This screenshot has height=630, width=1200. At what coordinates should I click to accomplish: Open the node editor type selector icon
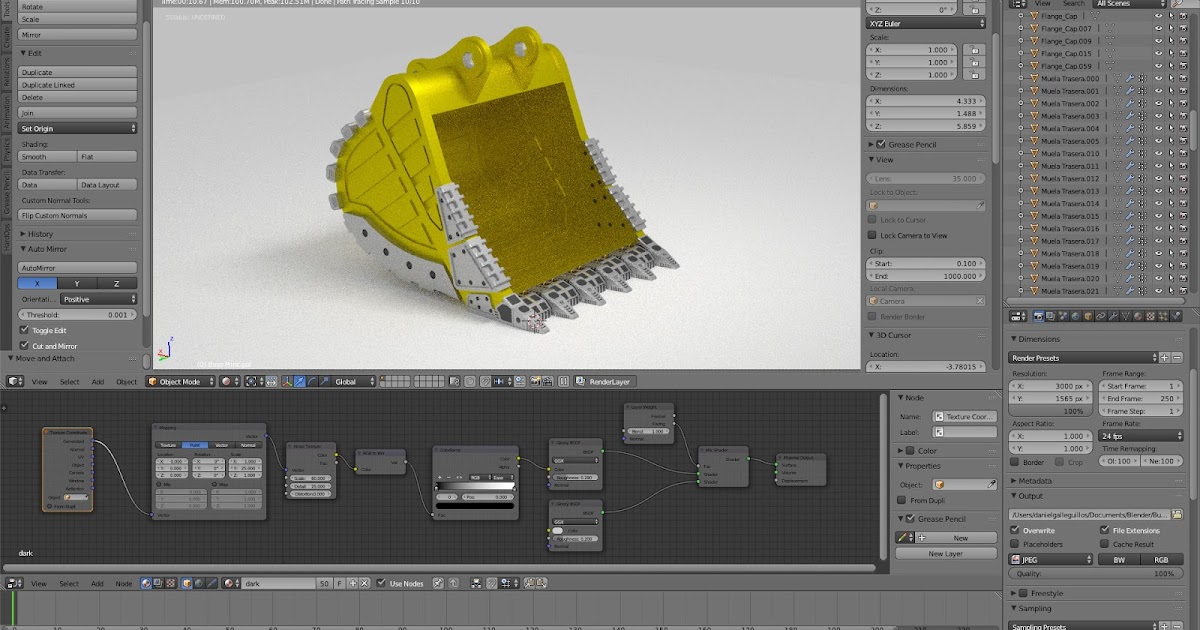point(15,583)
